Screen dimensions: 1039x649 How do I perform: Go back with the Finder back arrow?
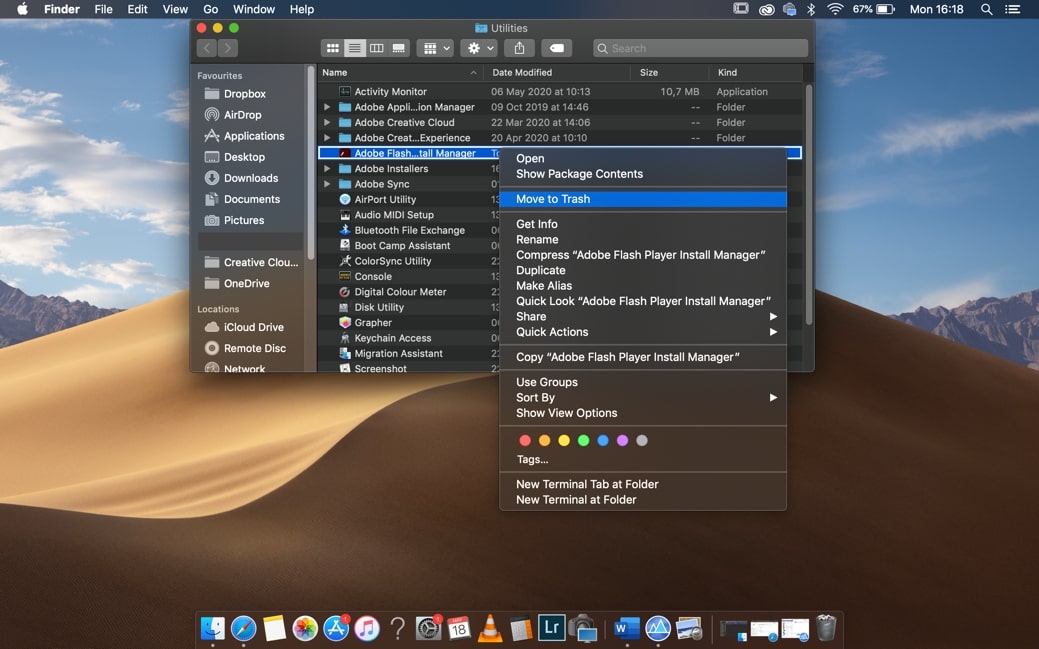click(x=207, y=48)
